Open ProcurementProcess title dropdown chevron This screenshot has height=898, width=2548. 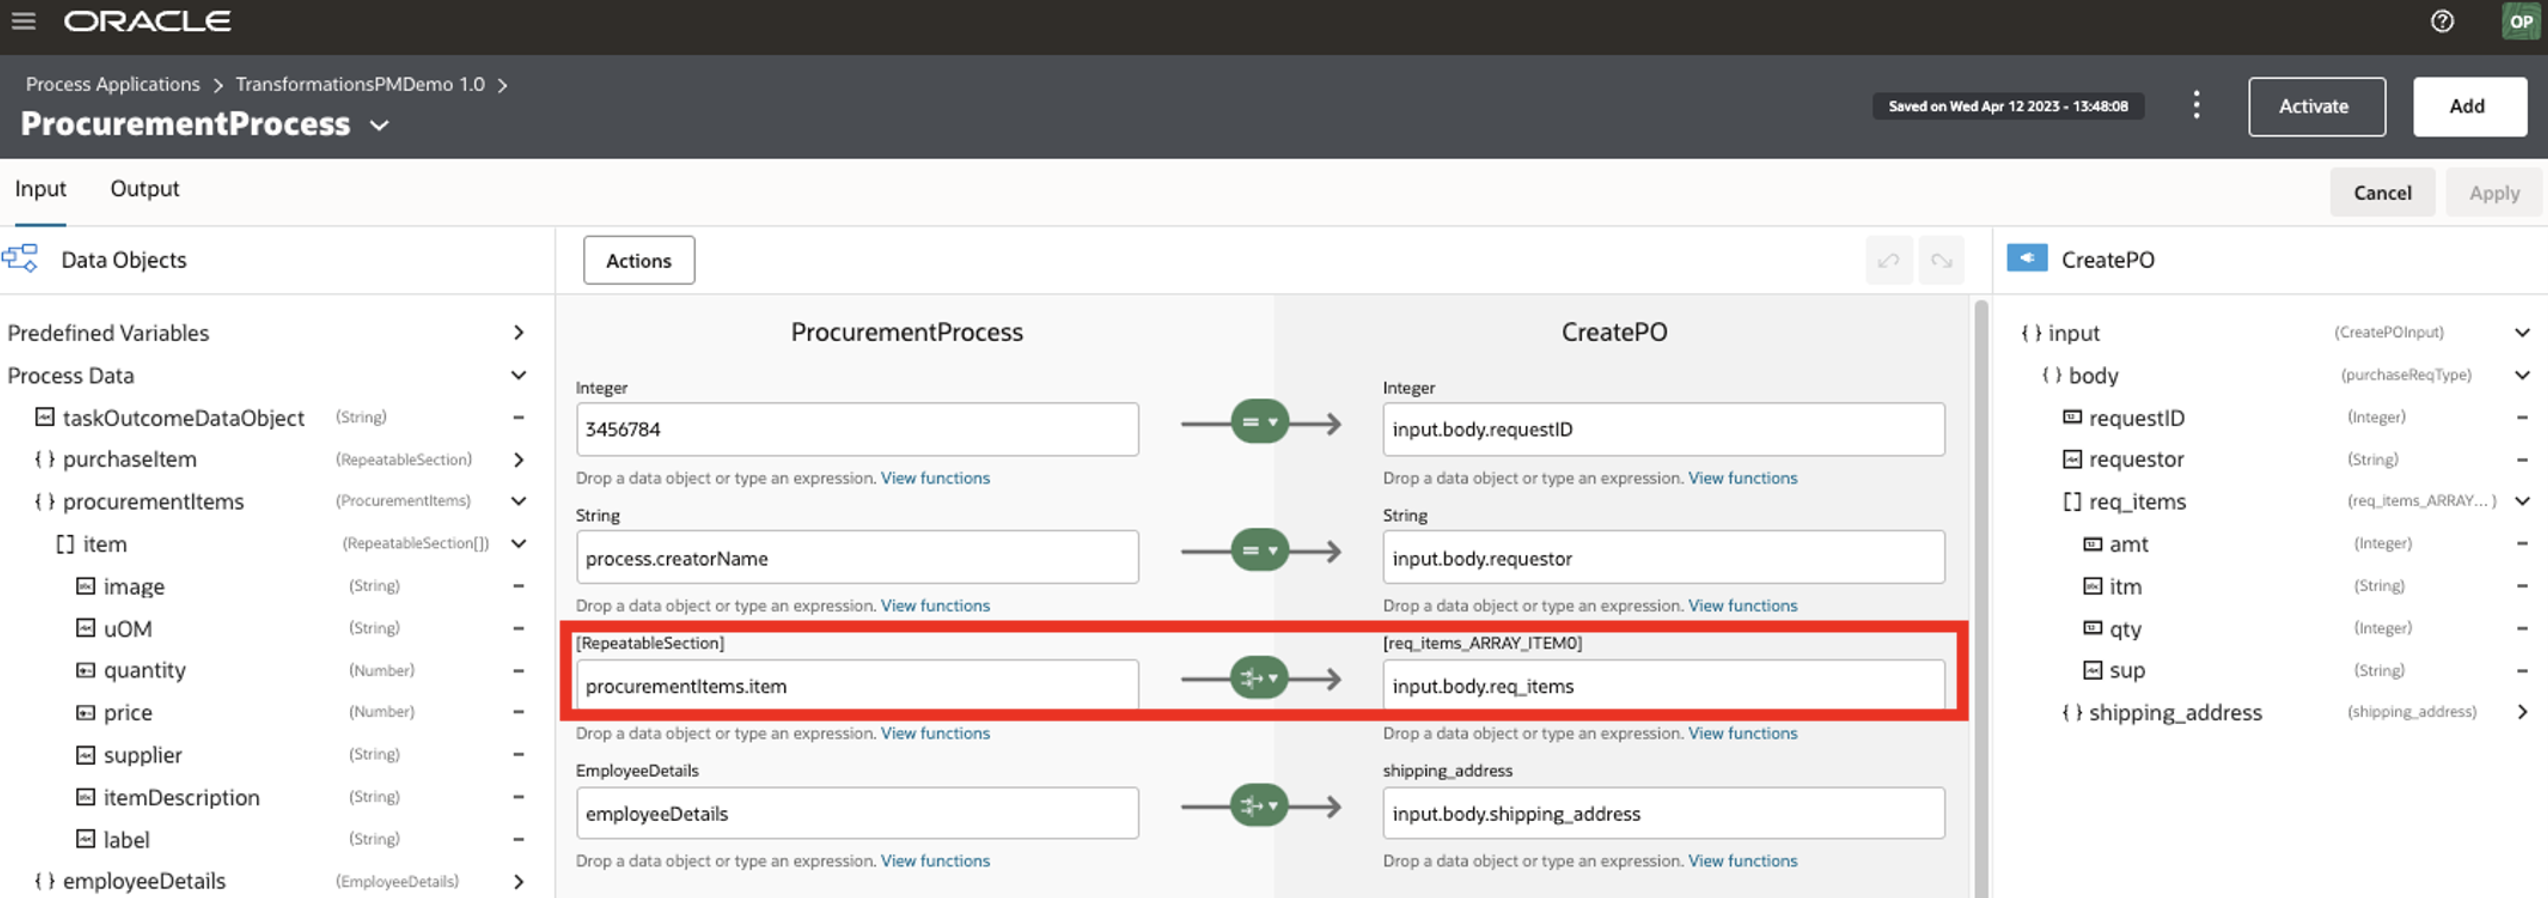(379, 126)
